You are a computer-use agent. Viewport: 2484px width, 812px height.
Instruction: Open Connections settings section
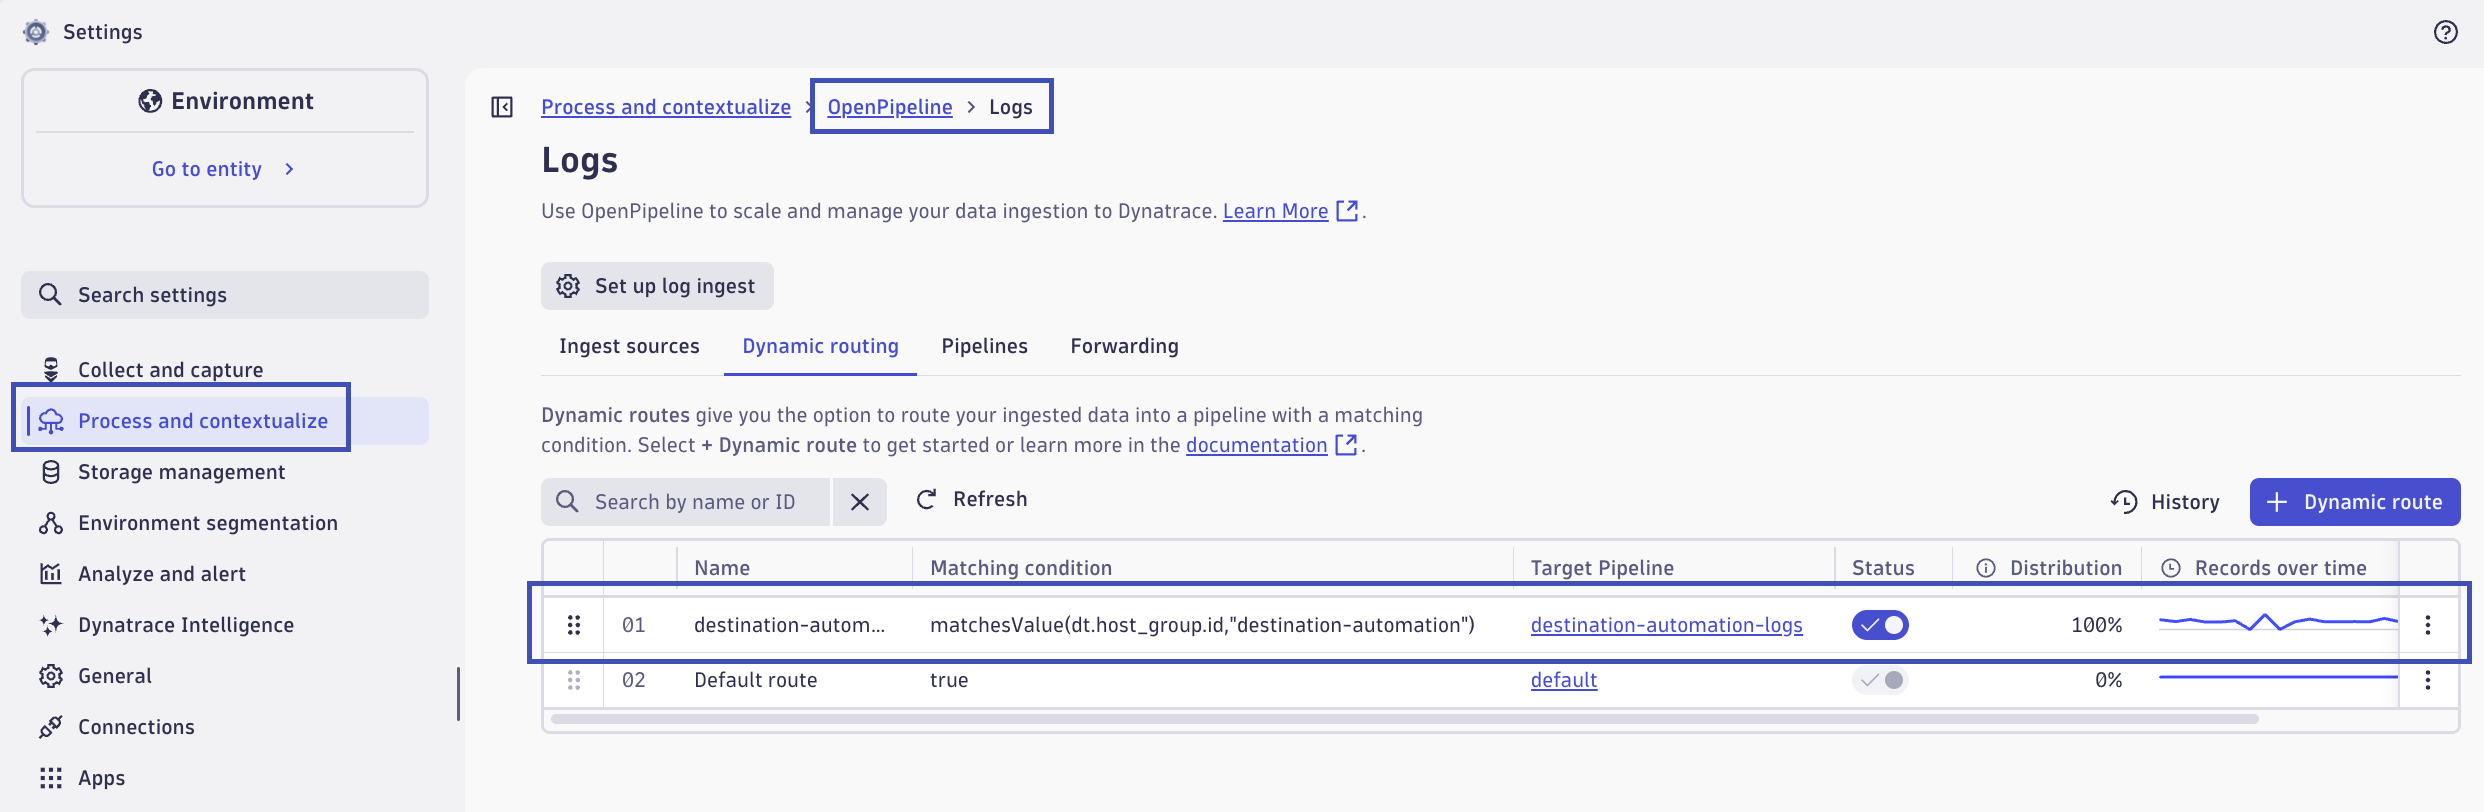click(x=225, y=727)
